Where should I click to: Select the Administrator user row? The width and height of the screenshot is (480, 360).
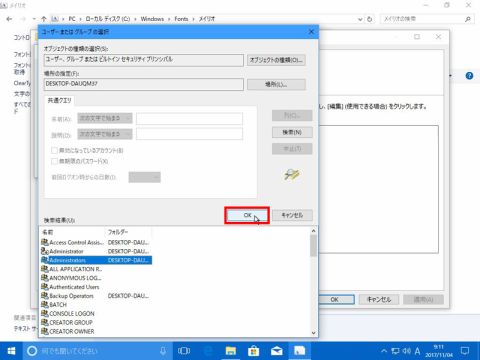point(95,251)
